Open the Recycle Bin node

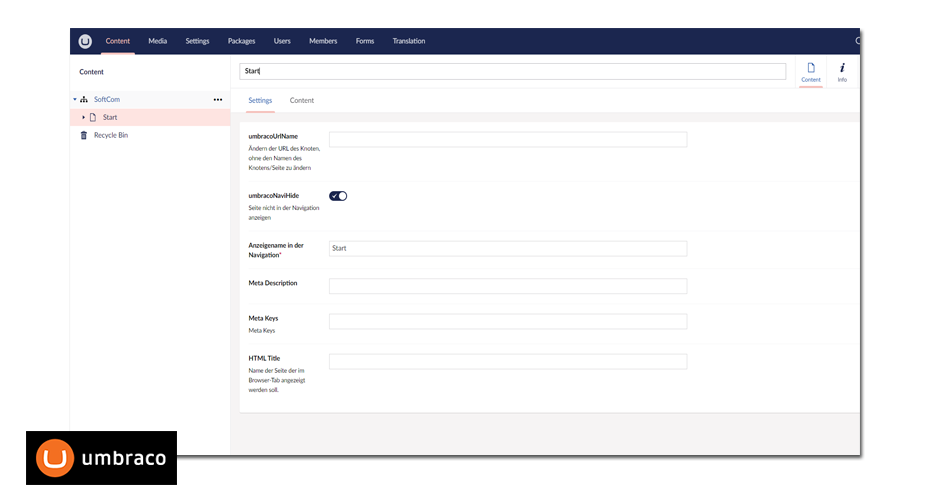point(111,135)
